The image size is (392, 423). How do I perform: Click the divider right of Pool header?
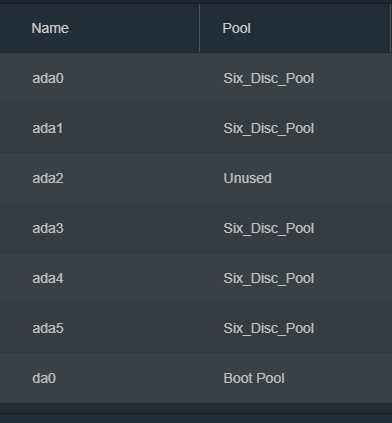pyautogui.click(x=390, y=28)
